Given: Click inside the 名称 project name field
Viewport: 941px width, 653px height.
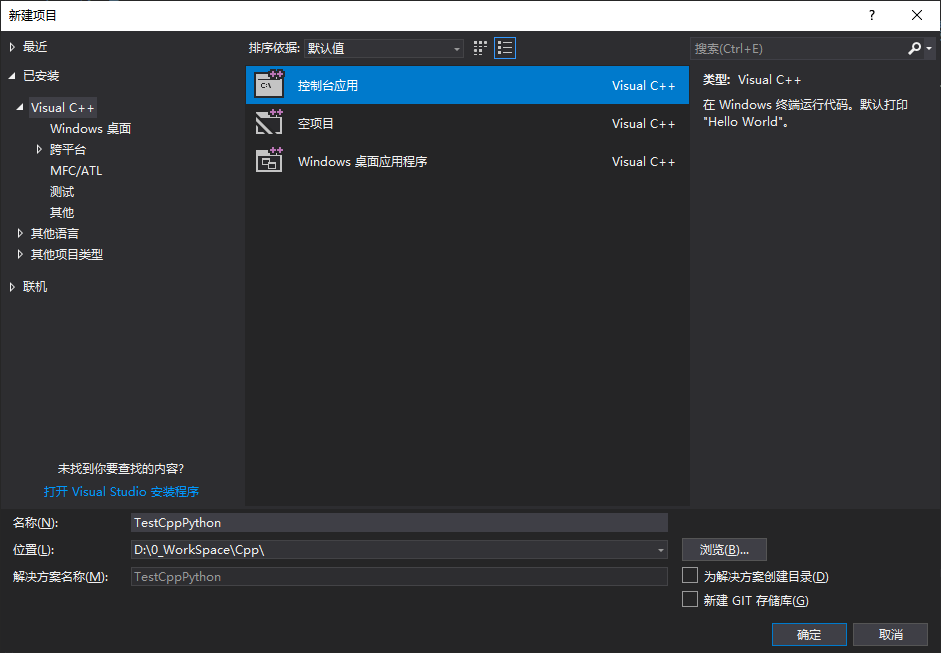Looking at the screenshot, I should tap(400, 522).
